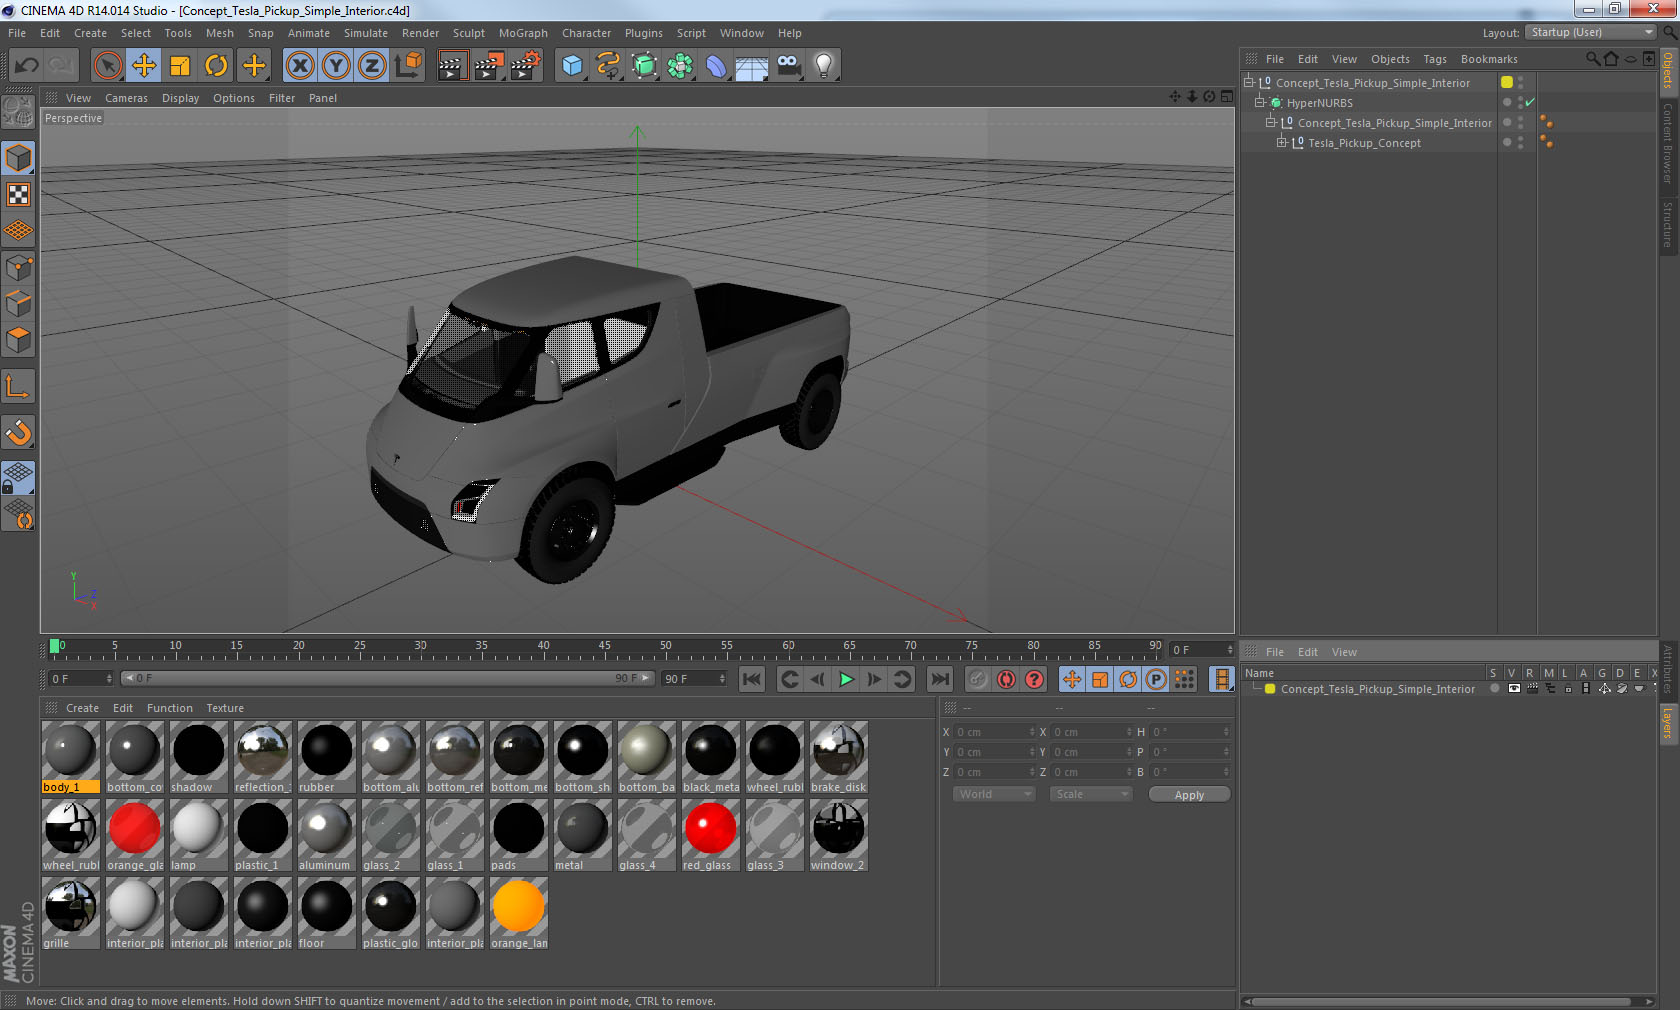Select the orange_lamp material swatch

(x=518, y=907)
